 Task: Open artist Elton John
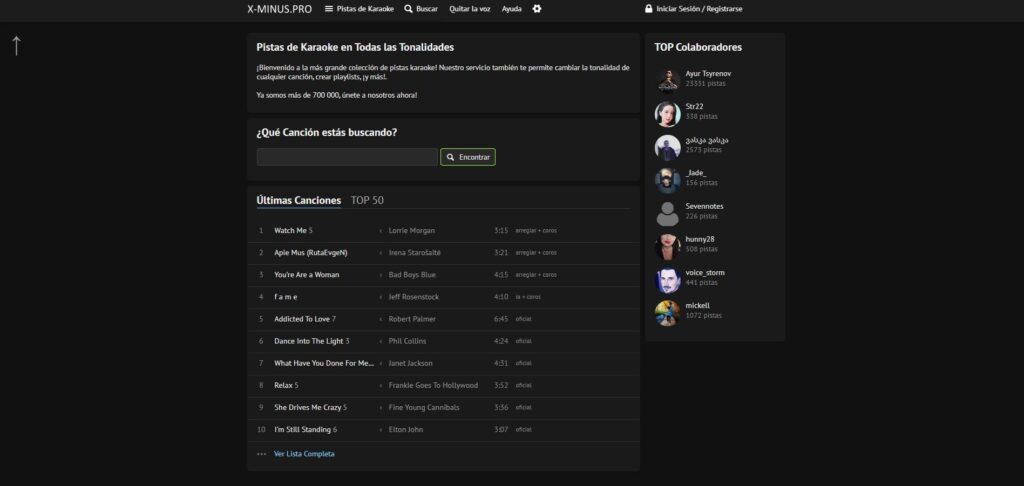click(x=406, y=430)
